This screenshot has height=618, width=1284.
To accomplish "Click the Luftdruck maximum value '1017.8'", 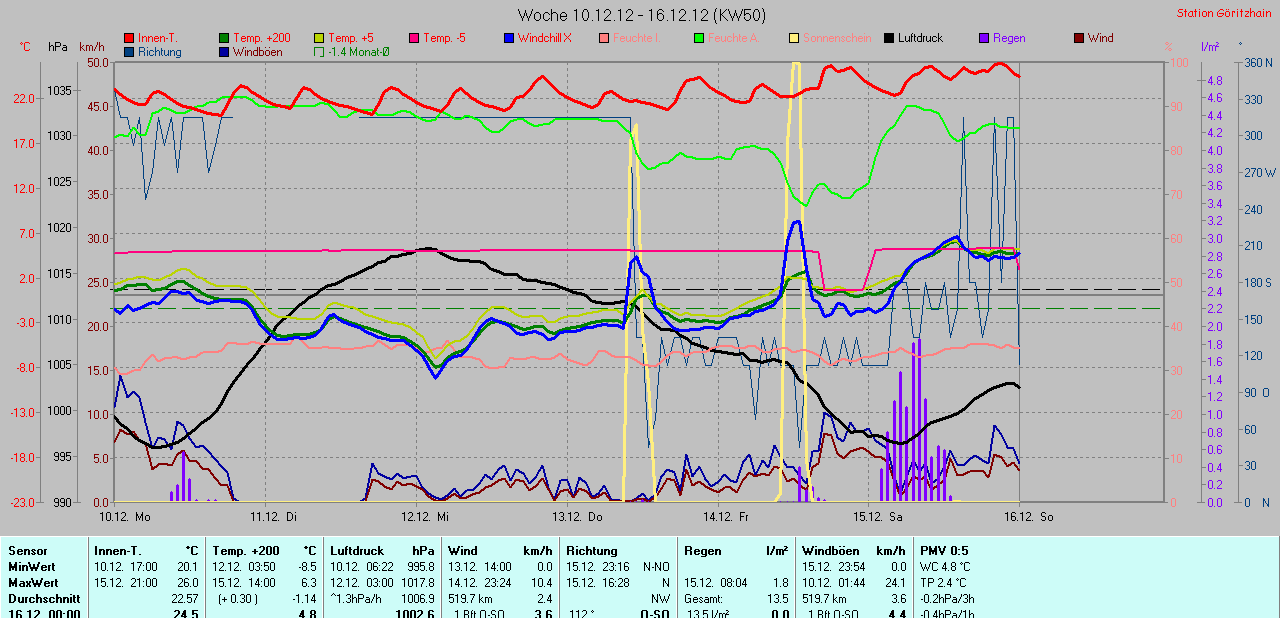I will 417,582.
